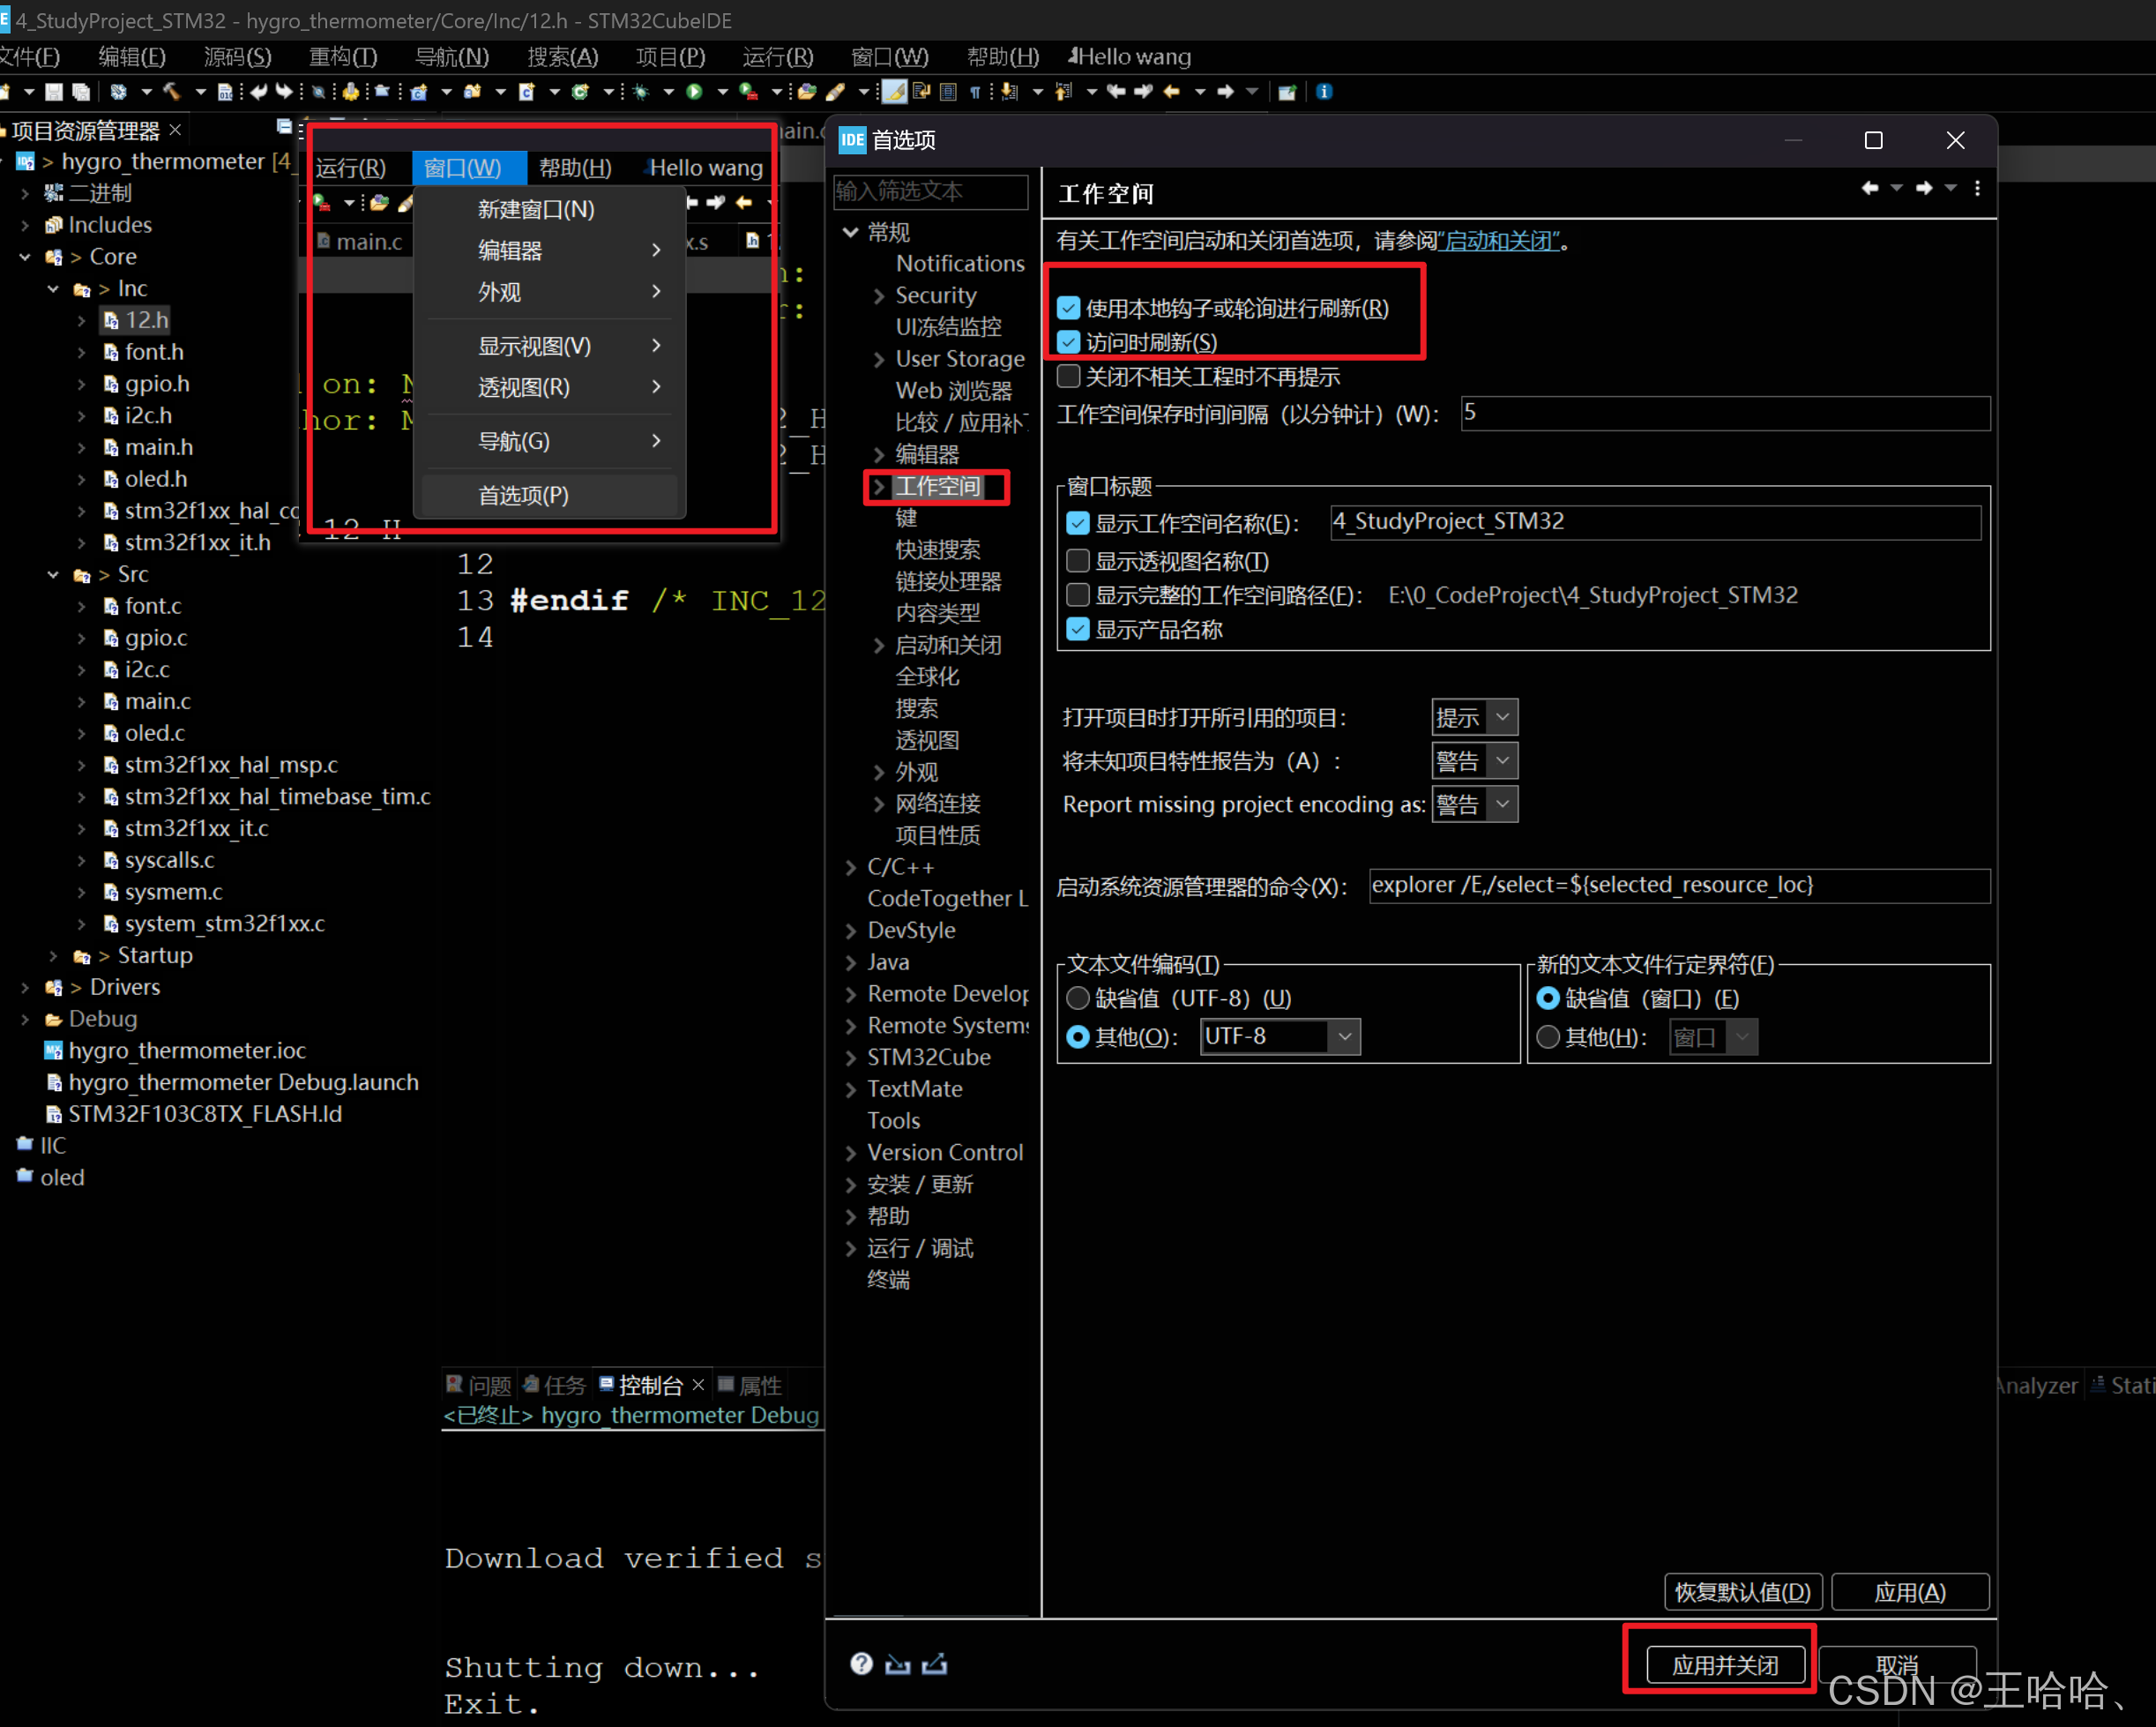Click the blue information icon in toolbar
This screenshot has width=2156, height=1727.
pos(1324,92)
